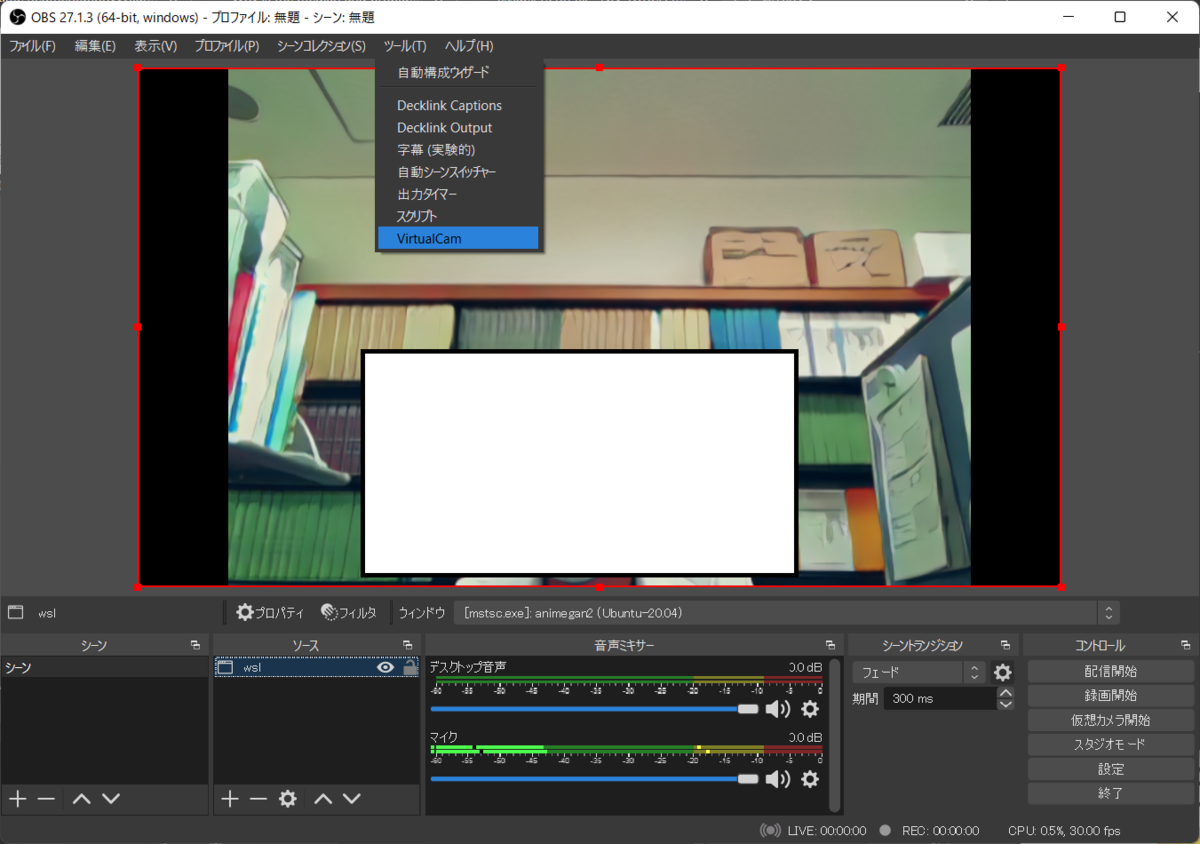
Task: Open the シーンコレクション(S) menu
Action: point(321,46)
